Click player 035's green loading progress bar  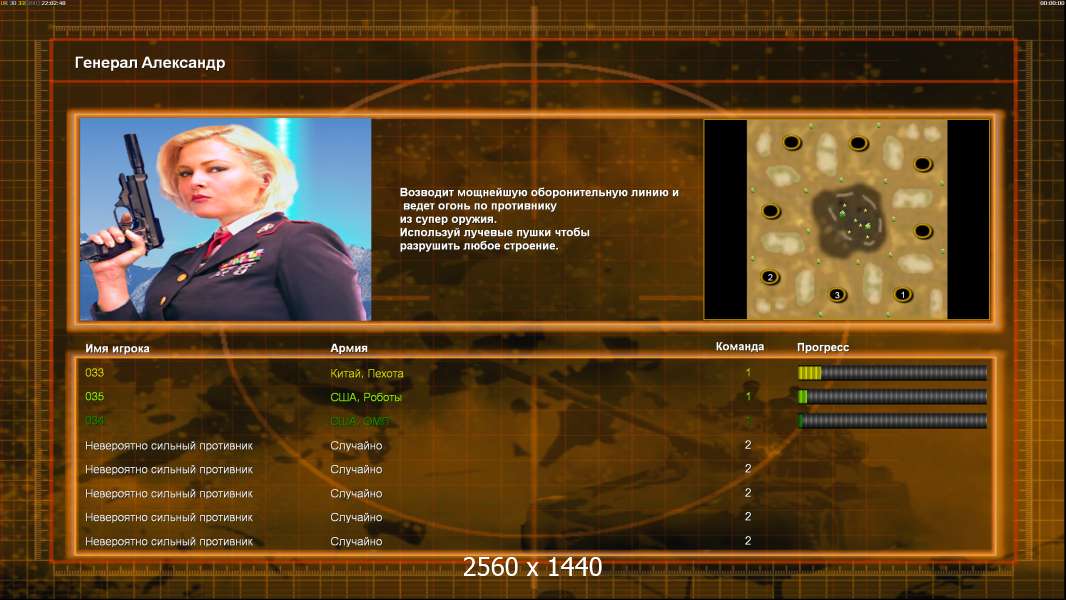892,396
